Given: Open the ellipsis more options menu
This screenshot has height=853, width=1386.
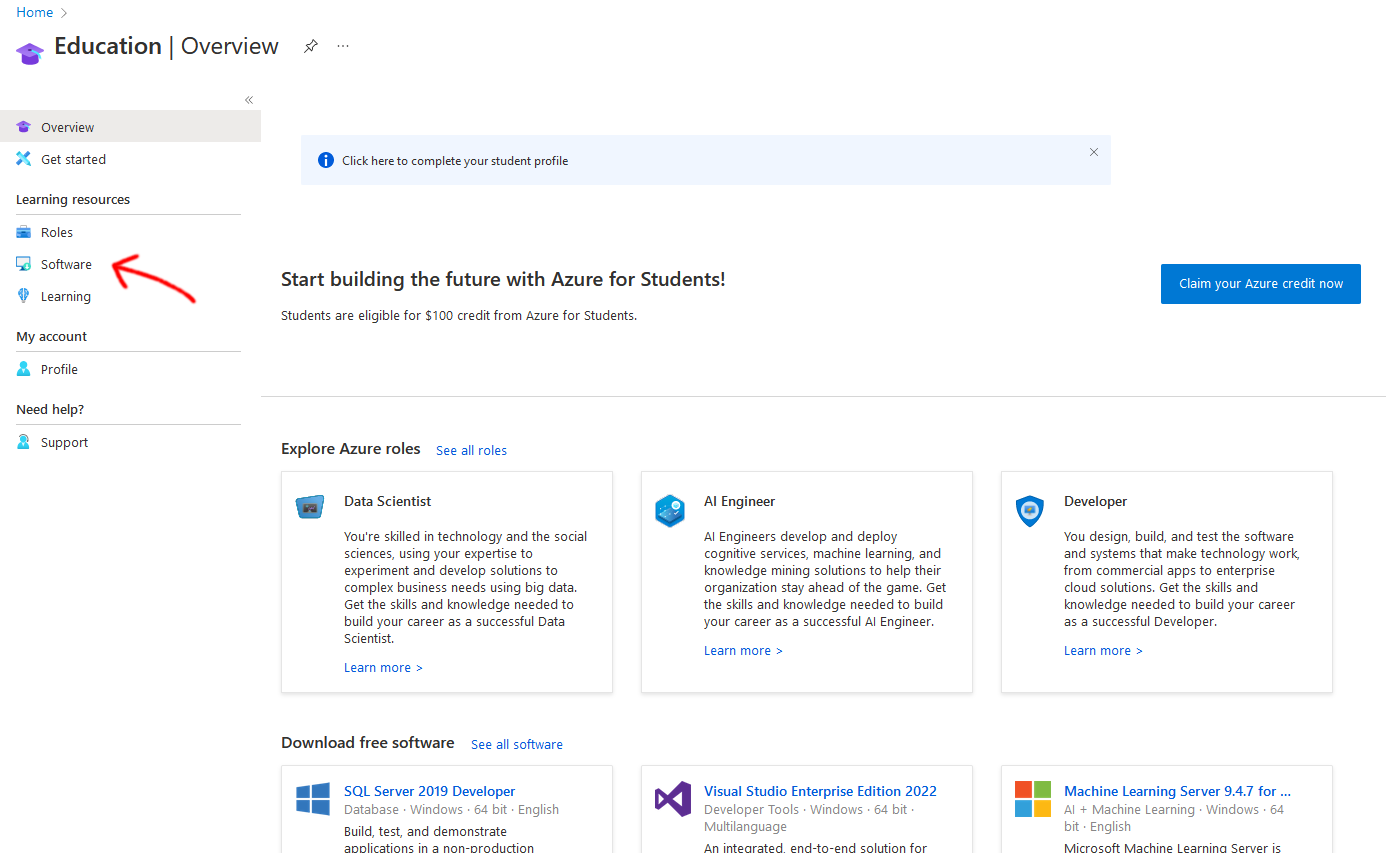Looking at the screenshot, I should pyautogui.click(x=343, y=46).
